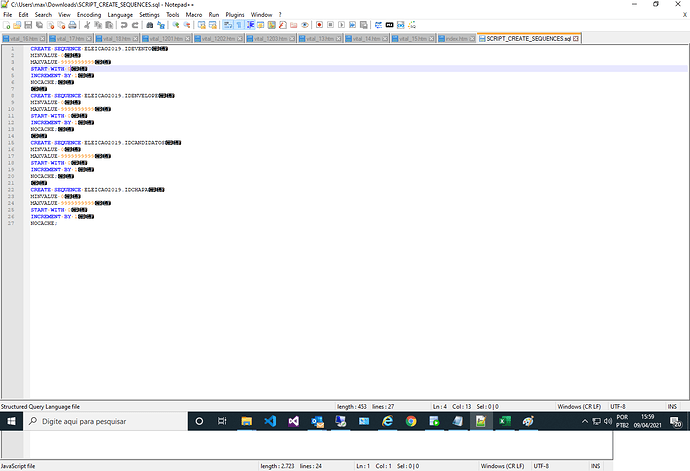Open Folder as Workspace icon
Image resolution: width=690 pixels, height=471 pixels.
tap(294, 25)
